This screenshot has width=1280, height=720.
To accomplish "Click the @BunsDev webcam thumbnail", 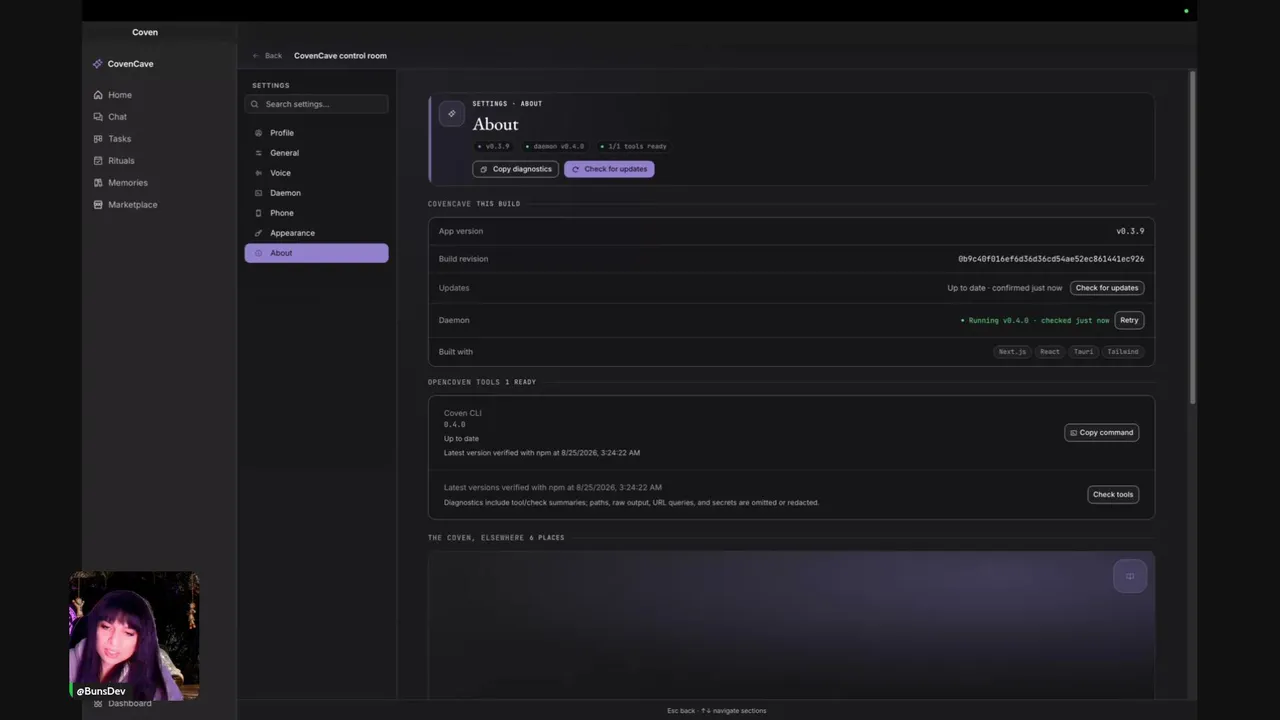I will pyautogui.click(x=134, y=636).
